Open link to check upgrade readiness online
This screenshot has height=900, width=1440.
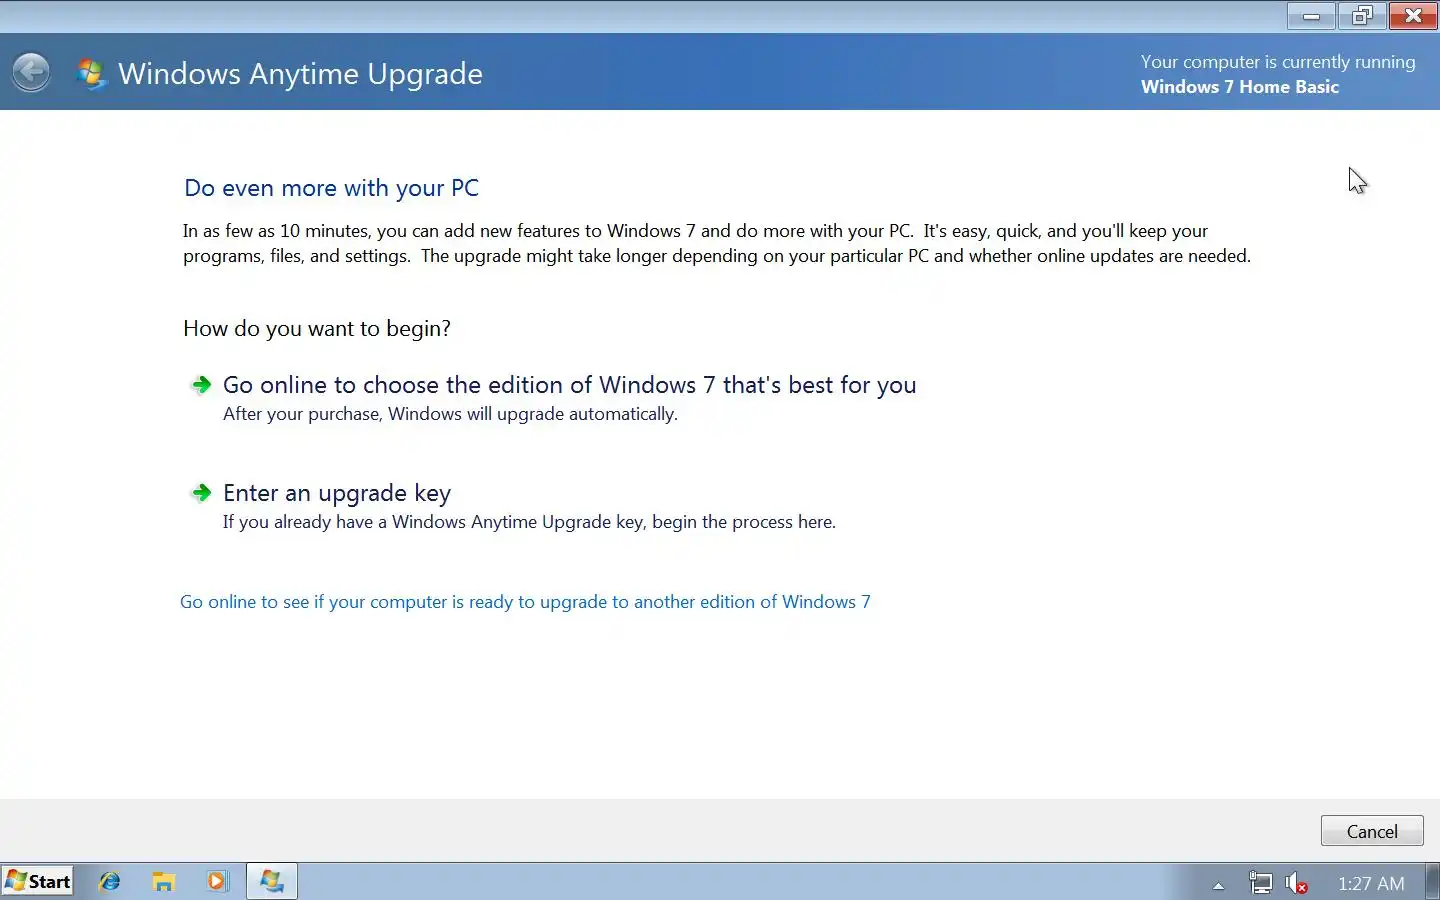coord(525,602)
